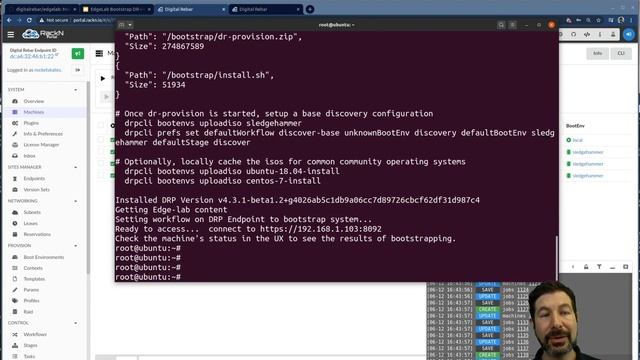This screenshot has height=360, width=640.
Task: Click the Machines list header icon
Action: tap(99, 53)
